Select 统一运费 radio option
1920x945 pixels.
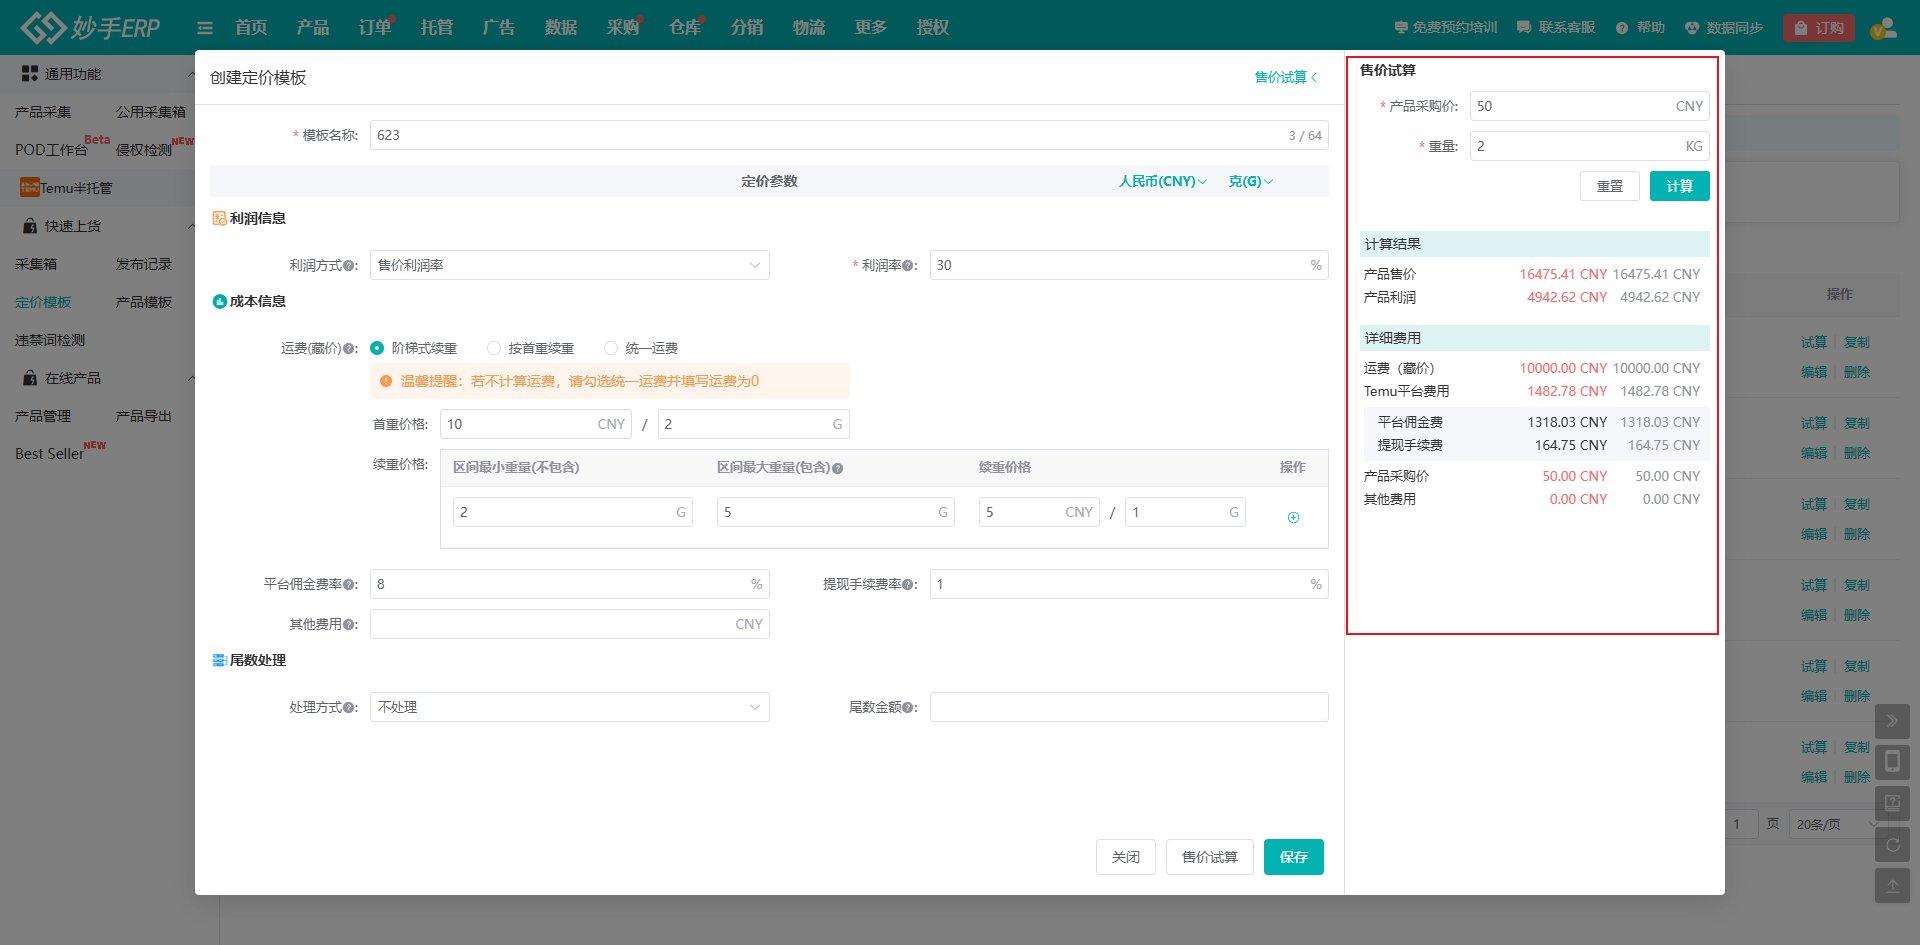(611, 348)
